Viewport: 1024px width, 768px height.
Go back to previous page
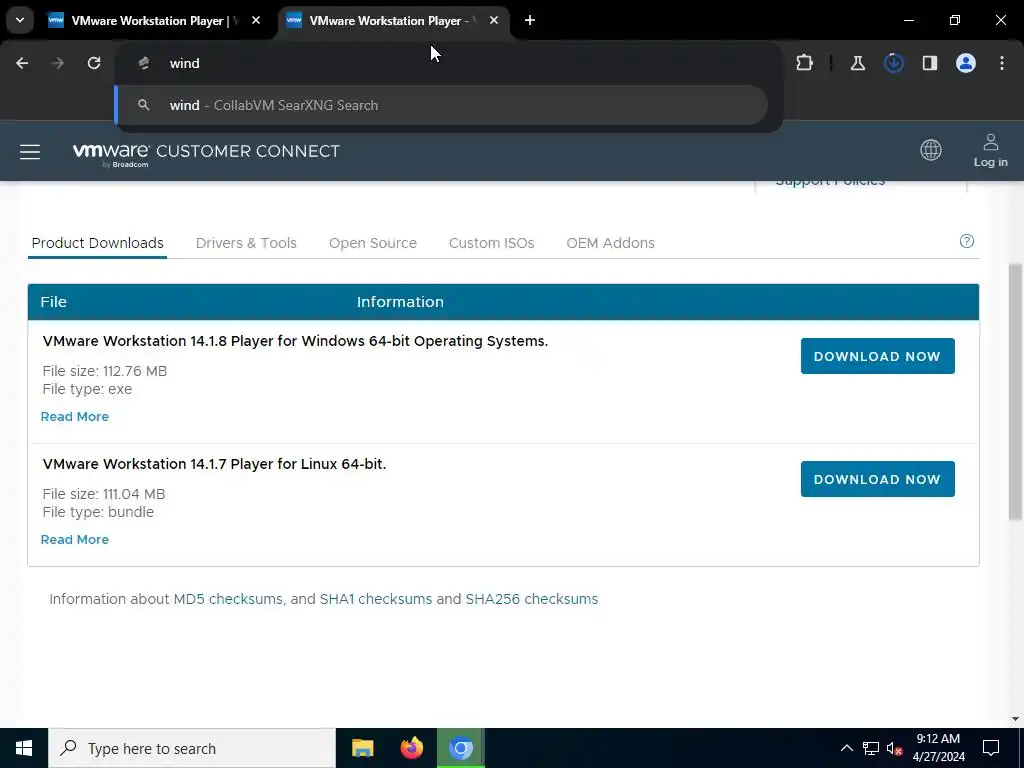[x=22, y=63]
